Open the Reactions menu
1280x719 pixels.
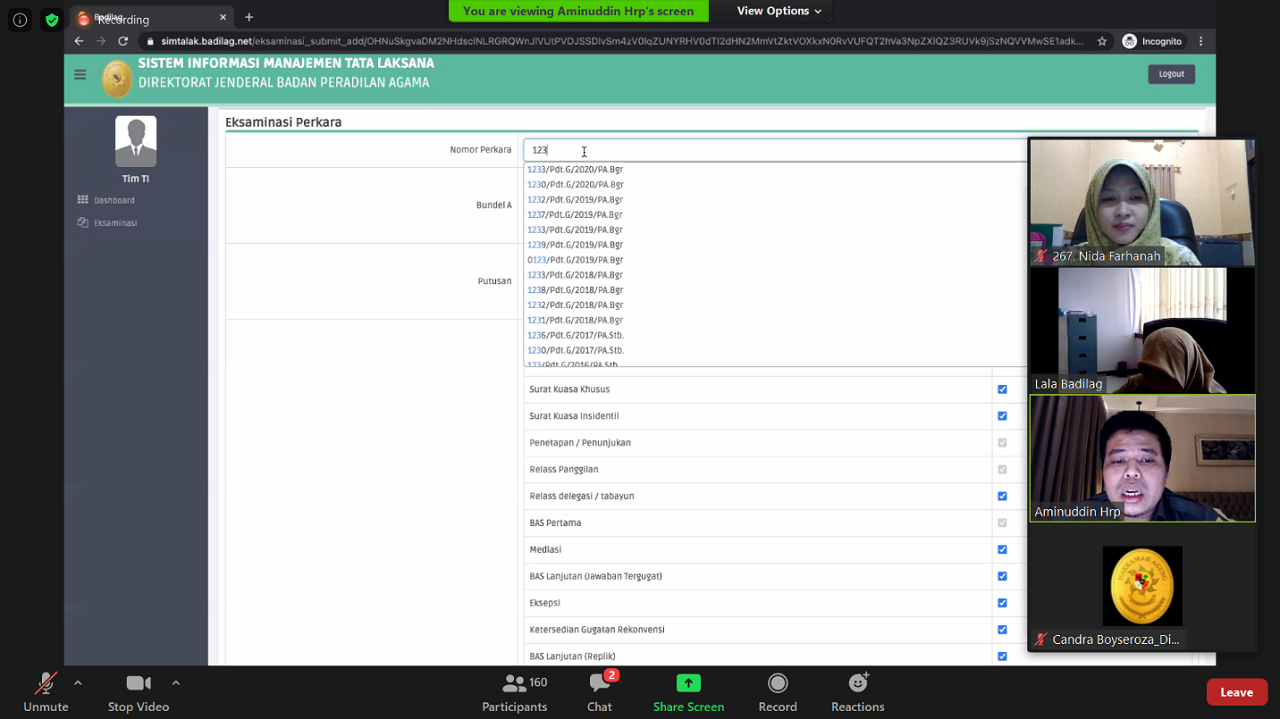pyautogui.click(x=857, y=683)
